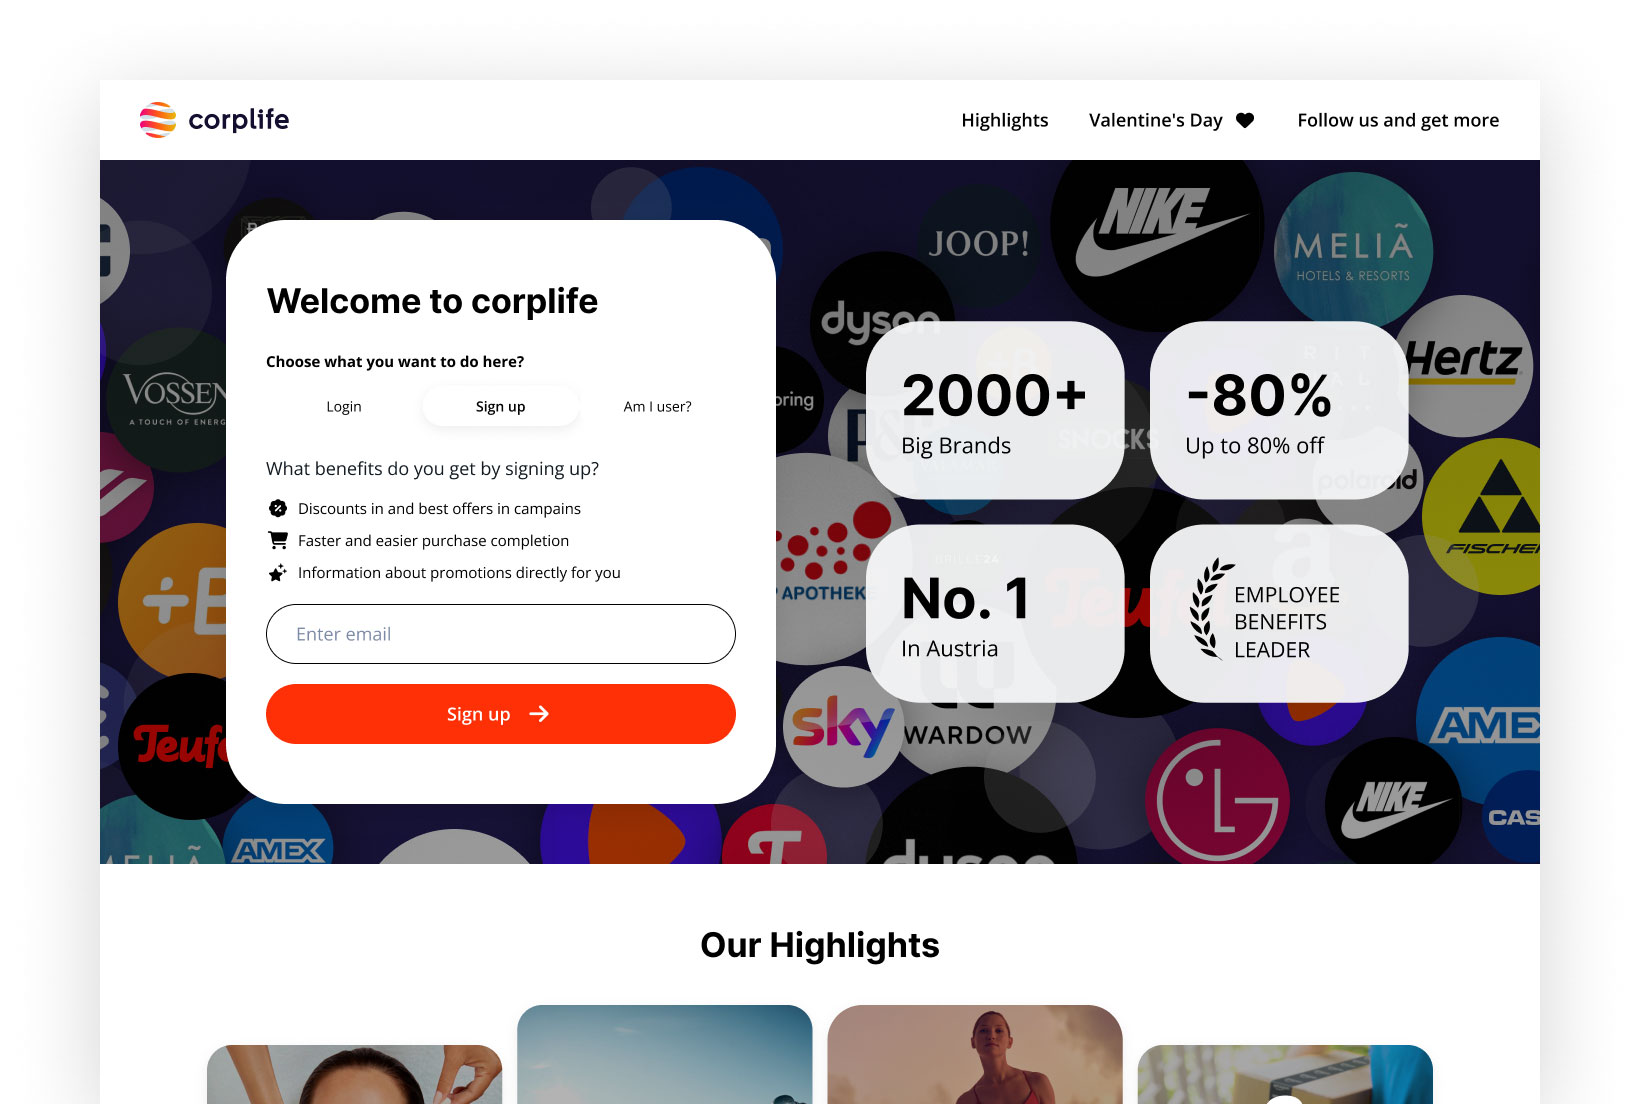1640x1104 pixels.
Task: Focus the Enter email input field
Action: (x=501, y=634)
